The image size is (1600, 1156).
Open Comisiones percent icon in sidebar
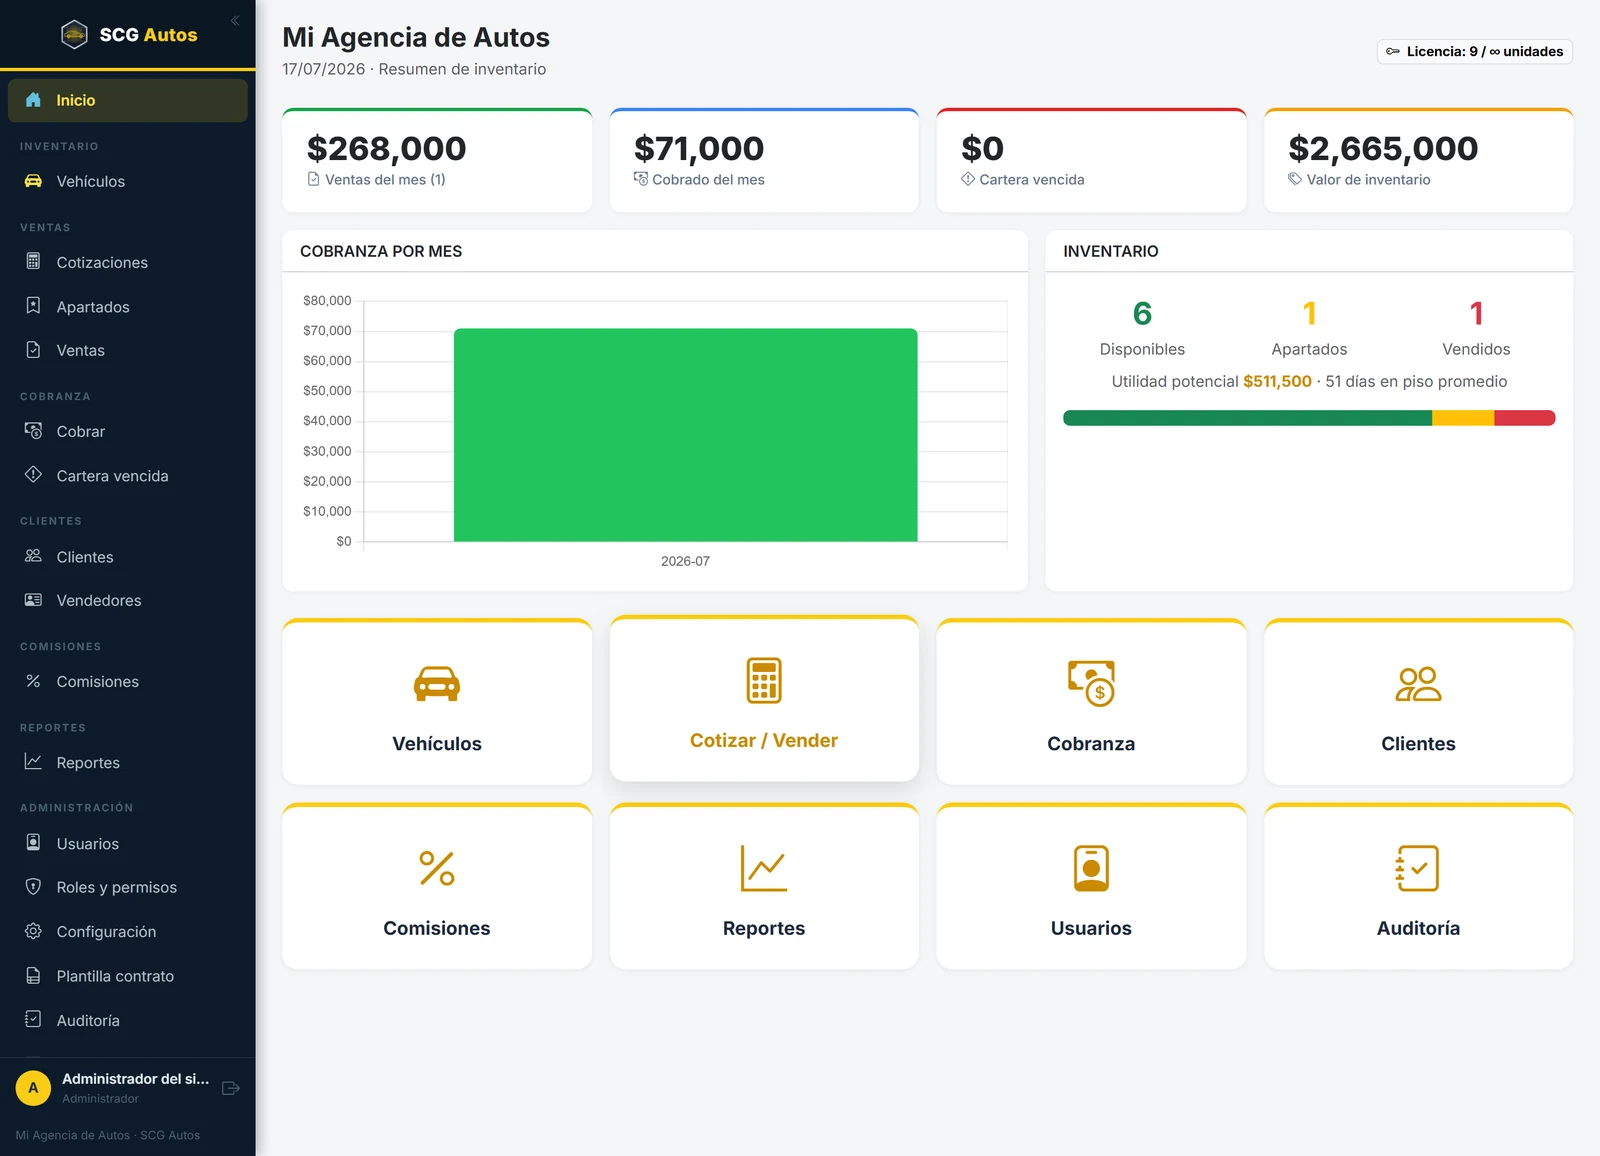point(33,681)
